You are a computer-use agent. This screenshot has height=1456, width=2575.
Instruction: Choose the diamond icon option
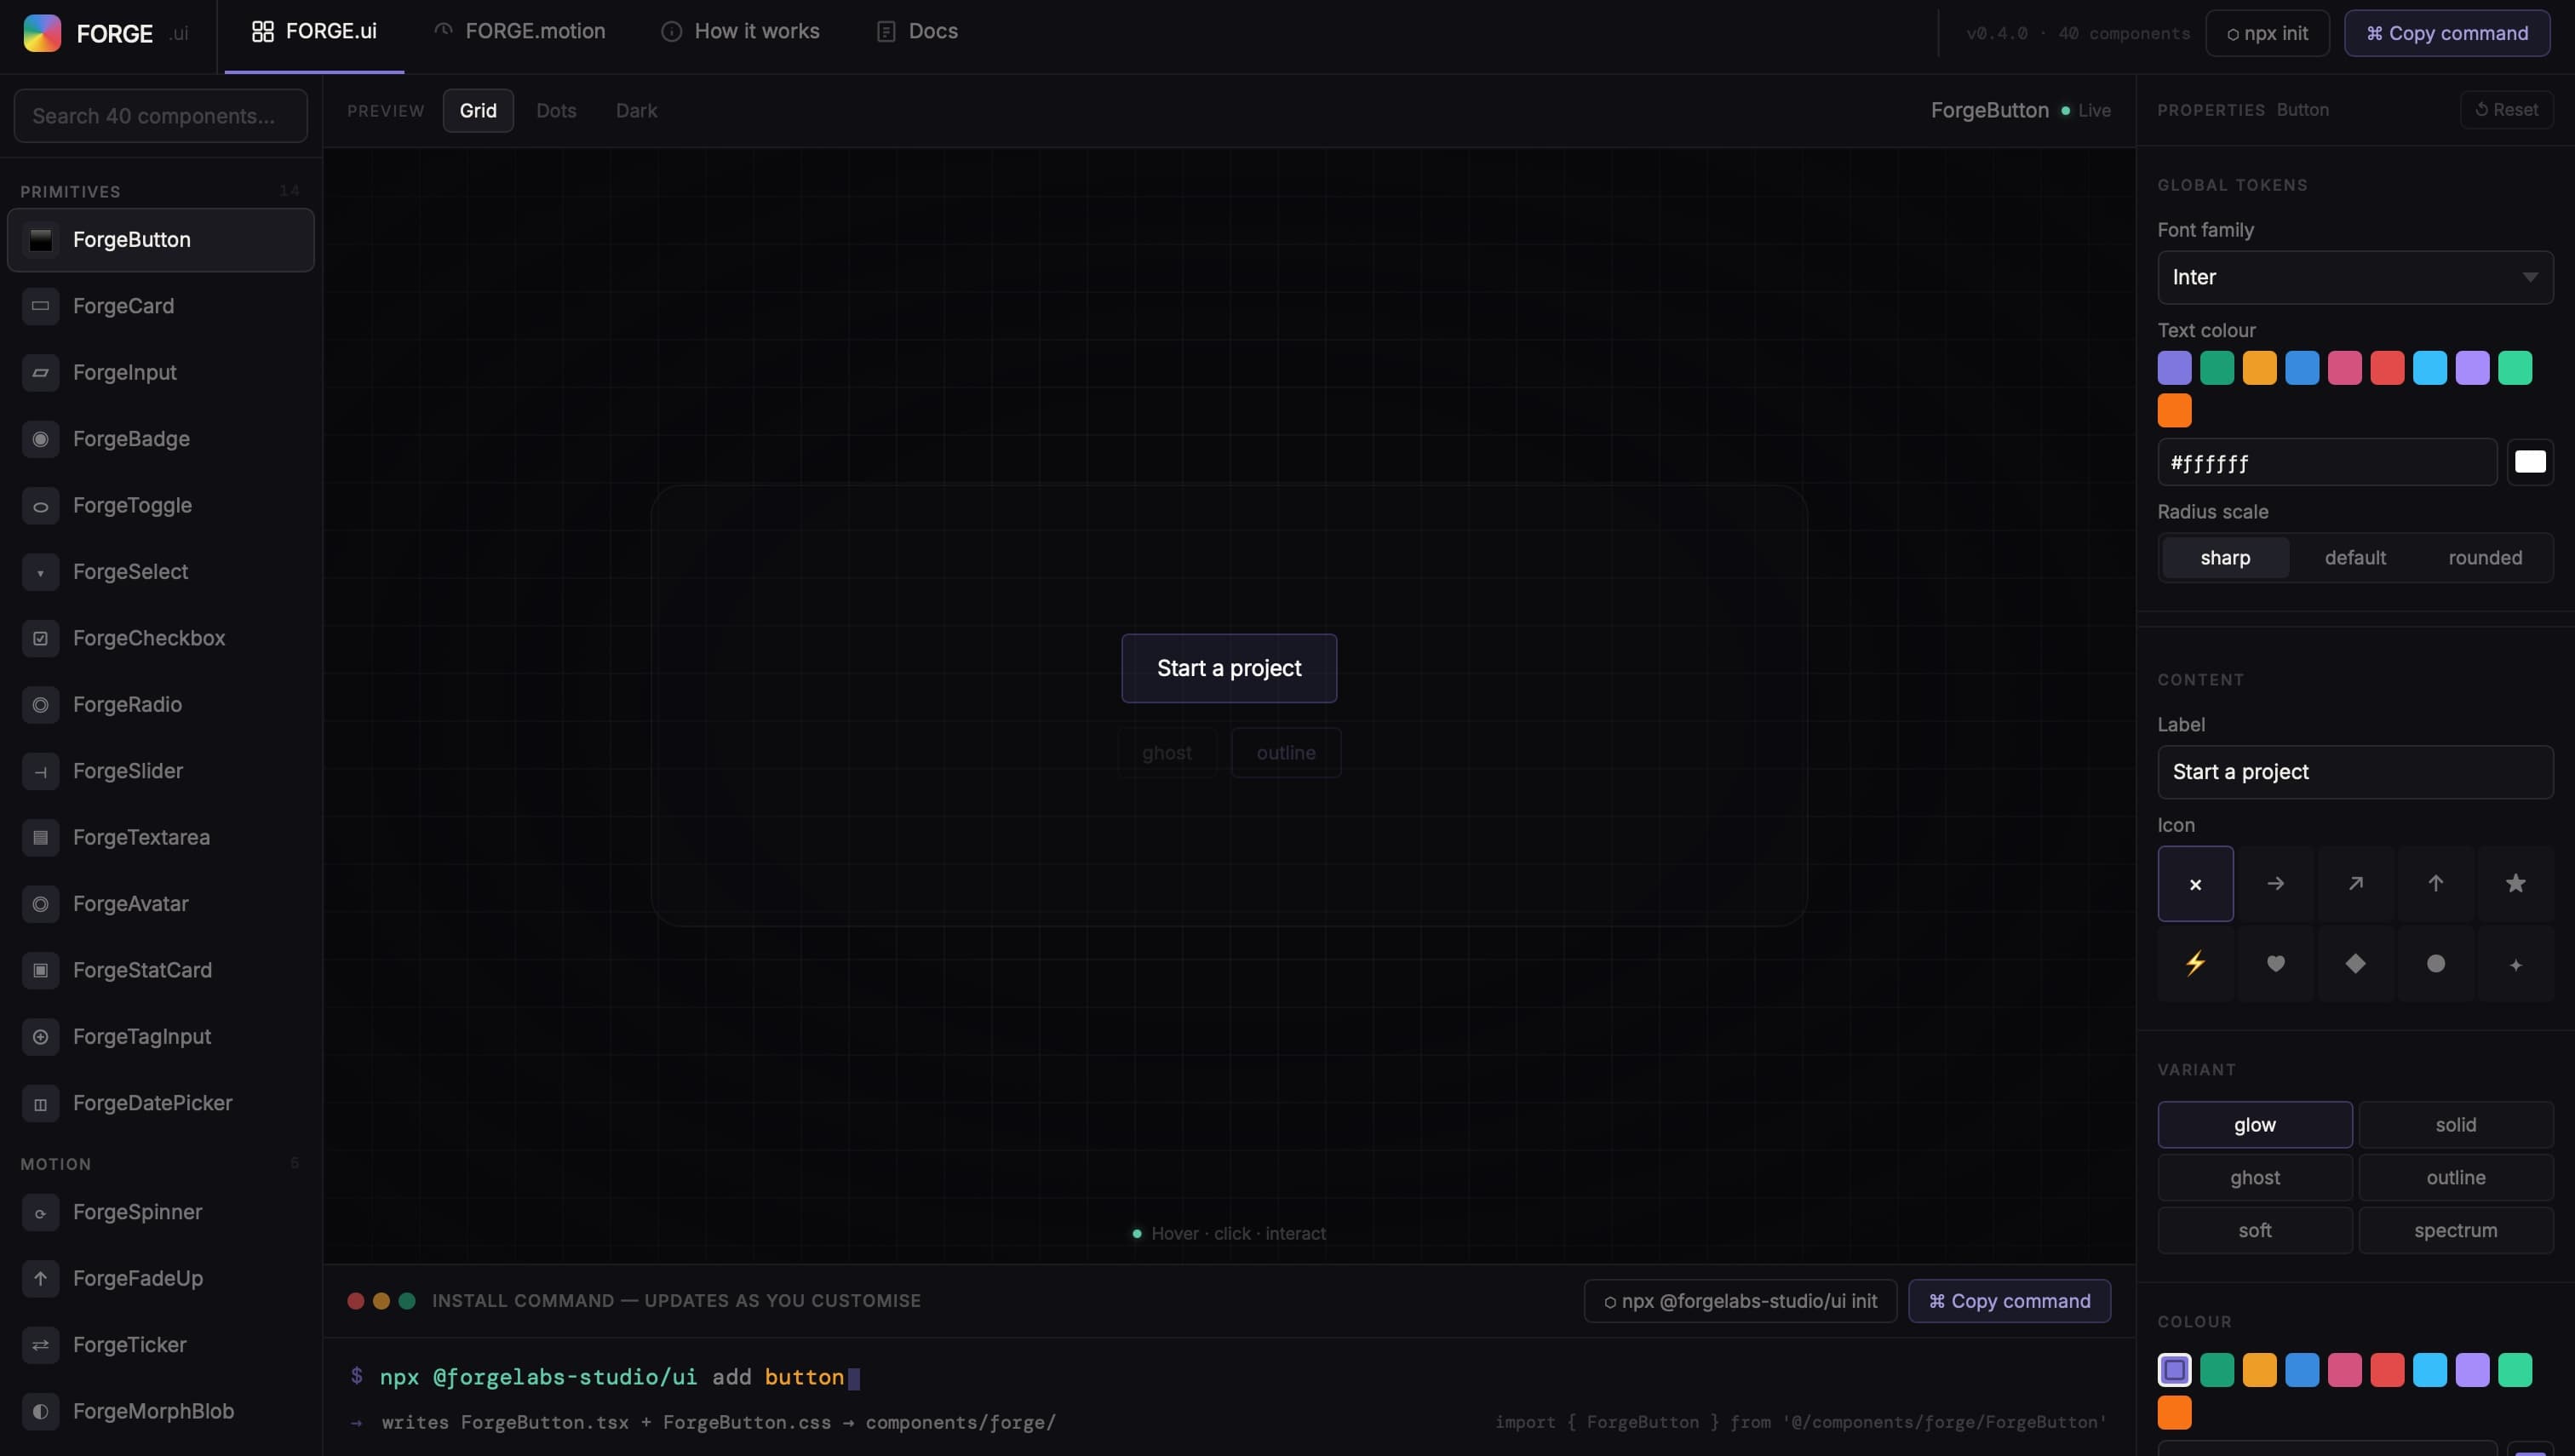click(2355, 963)
